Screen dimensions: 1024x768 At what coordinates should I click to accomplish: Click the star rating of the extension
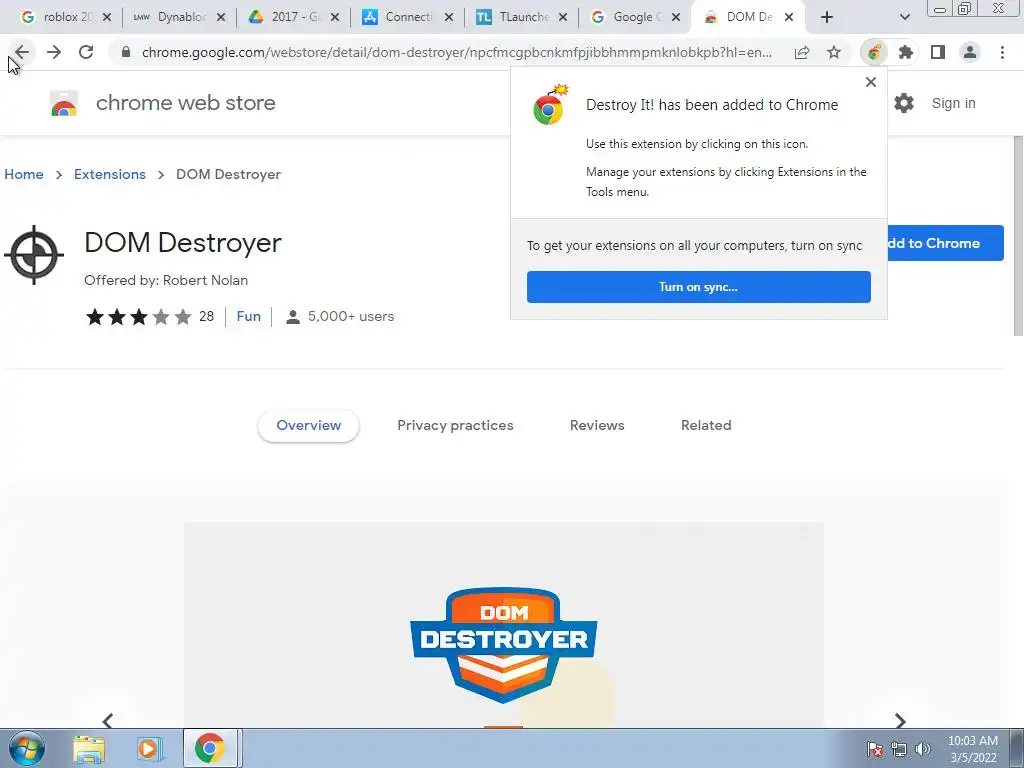(138, 317)
